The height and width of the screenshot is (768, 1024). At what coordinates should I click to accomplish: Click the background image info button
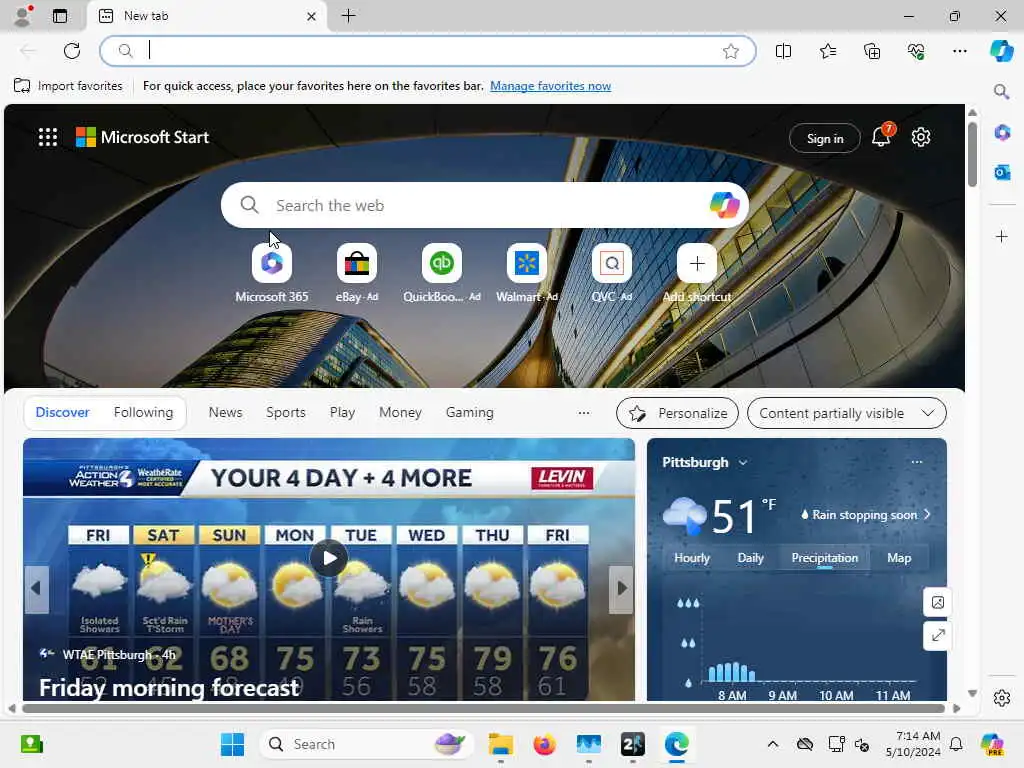[937, 602]
